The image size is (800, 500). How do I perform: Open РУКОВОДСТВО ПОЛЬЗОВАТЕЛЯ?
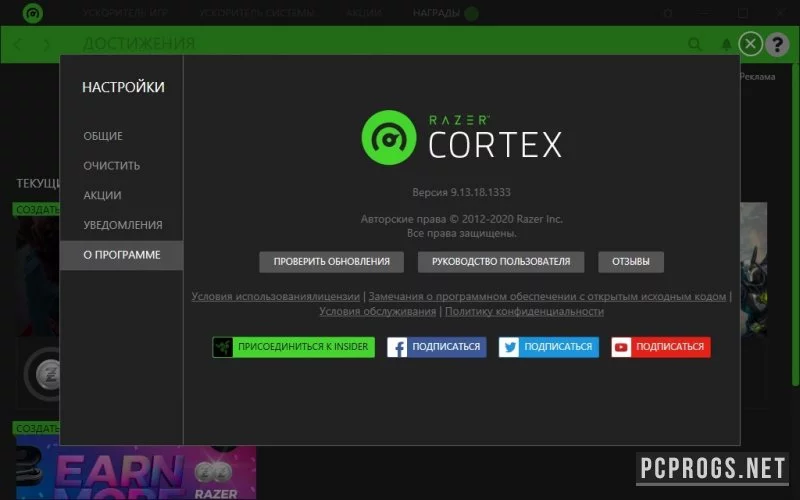coord(501,262)
